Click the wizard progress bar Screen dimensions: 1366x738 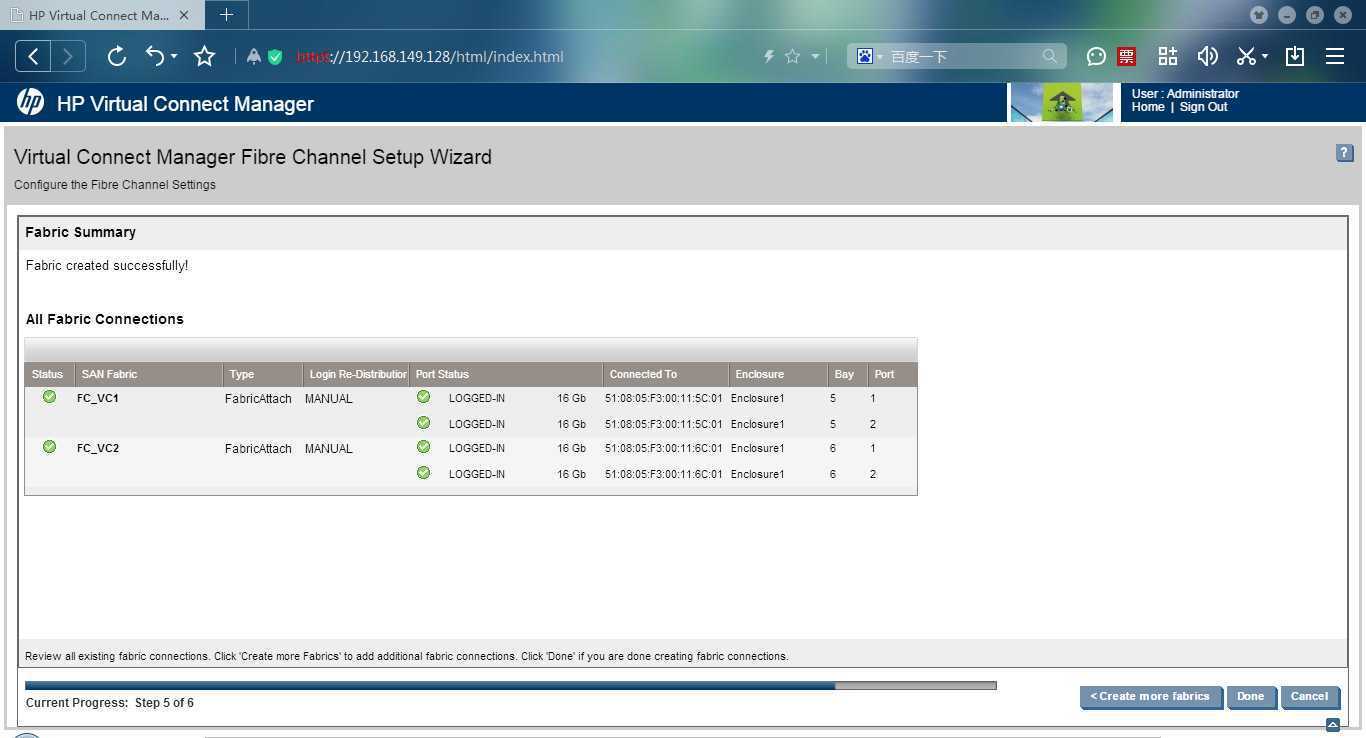[510, 686]
